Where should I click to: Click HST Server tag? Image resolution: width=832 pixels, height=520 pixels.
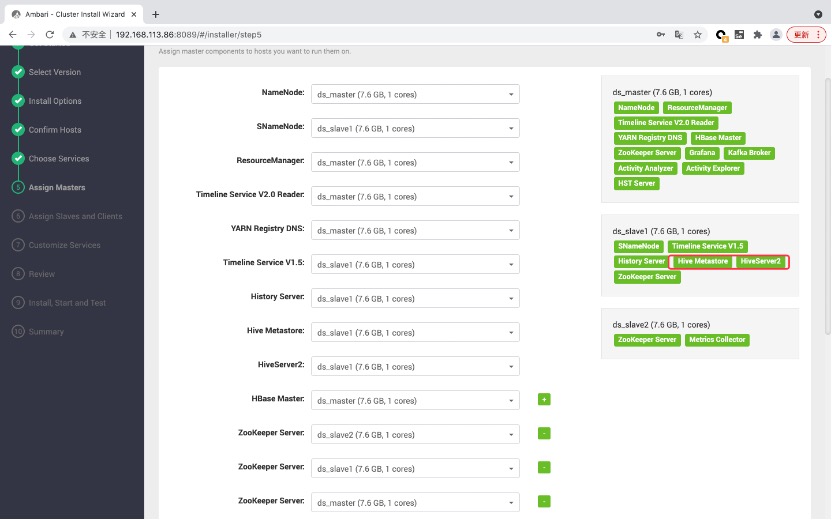point(636,184)
